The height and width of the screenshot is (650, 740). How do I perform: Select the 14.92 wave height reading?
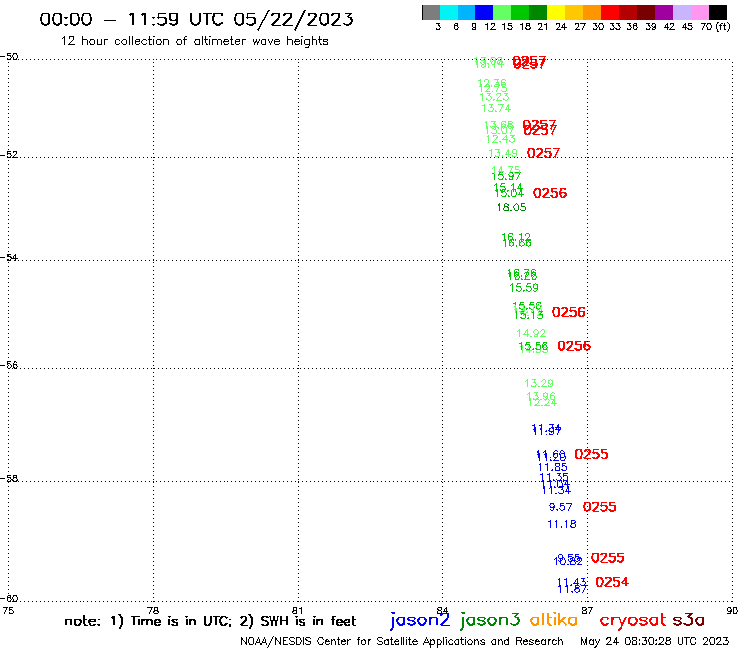point(531,333)
